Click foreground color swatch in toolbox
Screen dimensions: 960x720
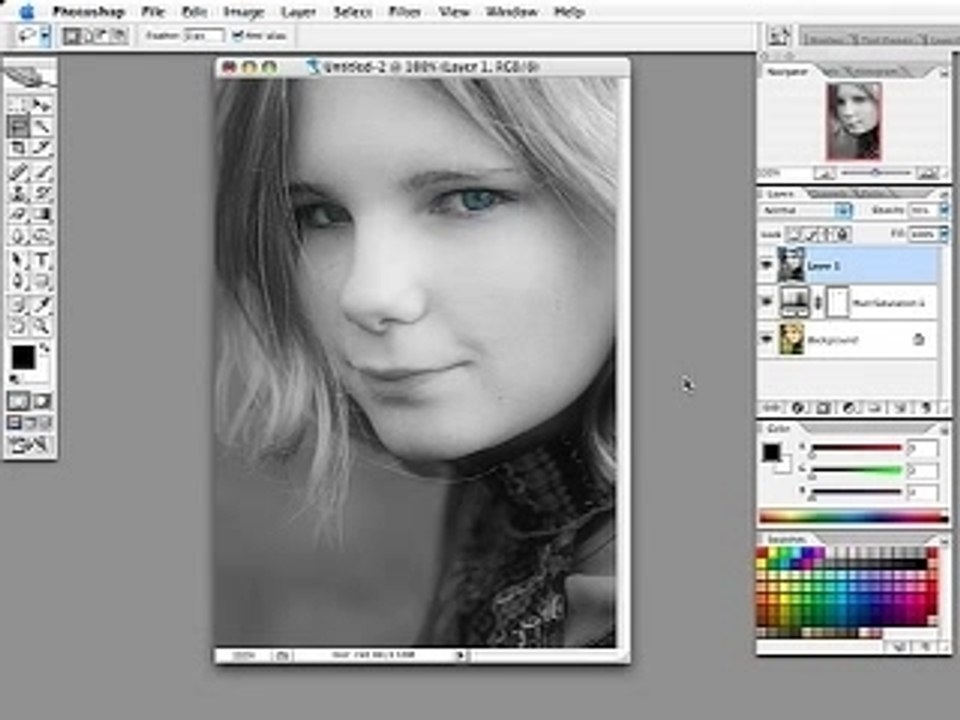(x=23, y=357)
